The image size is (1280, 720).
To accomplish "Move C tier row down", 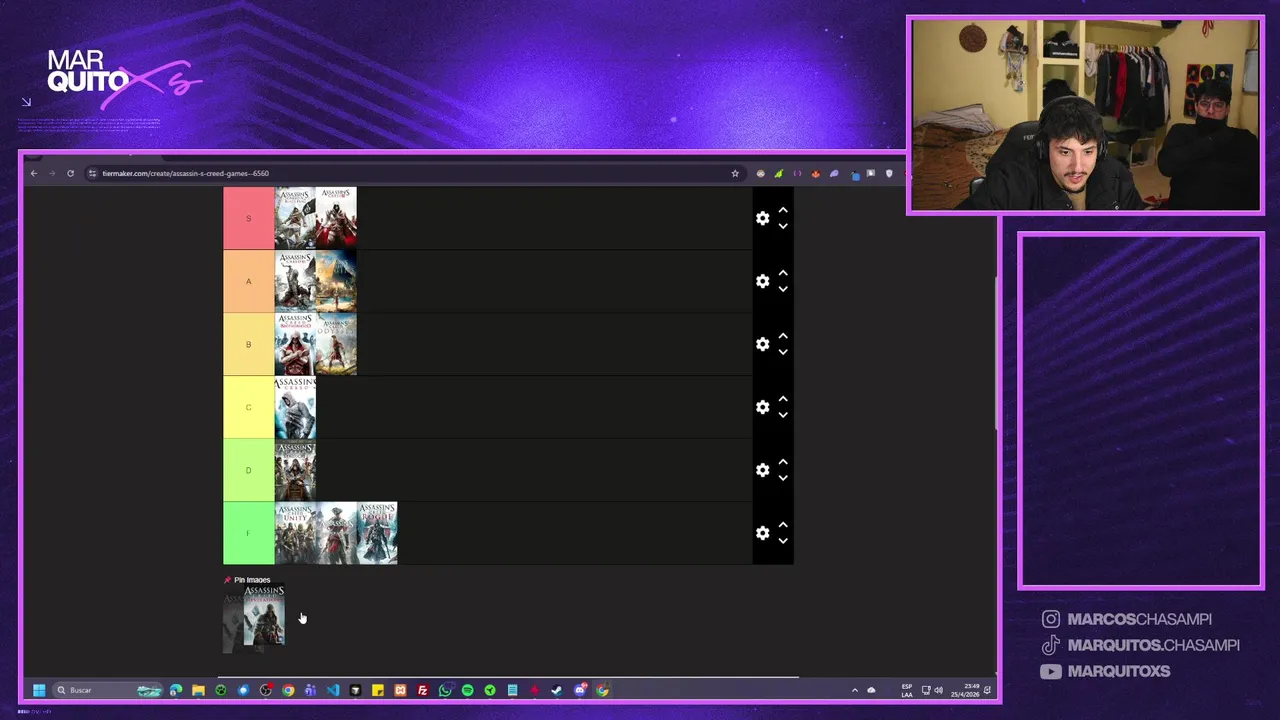I will click(x=783, y=415).
